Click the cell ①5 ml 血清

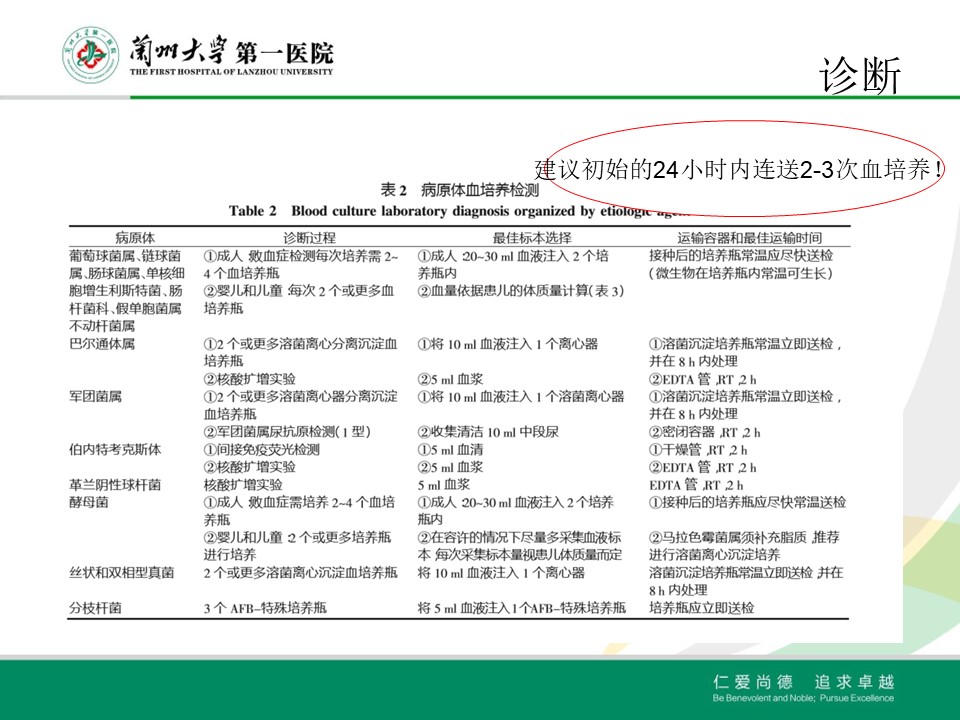coord(450,449)
